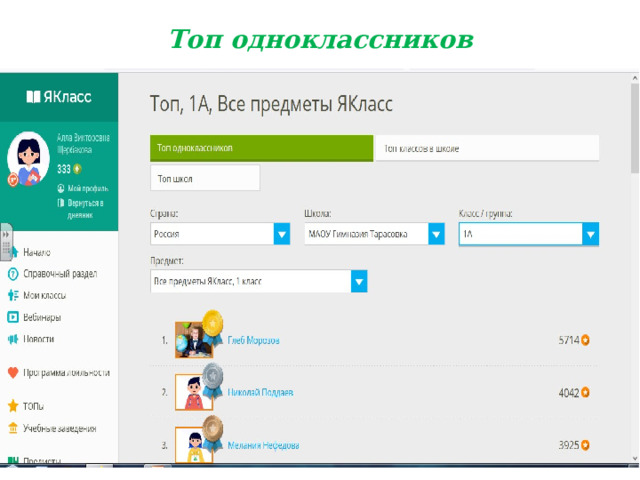The image size is (640, 480).
Task: Click the coin icon next to 5714
Action: click(585, 340)
